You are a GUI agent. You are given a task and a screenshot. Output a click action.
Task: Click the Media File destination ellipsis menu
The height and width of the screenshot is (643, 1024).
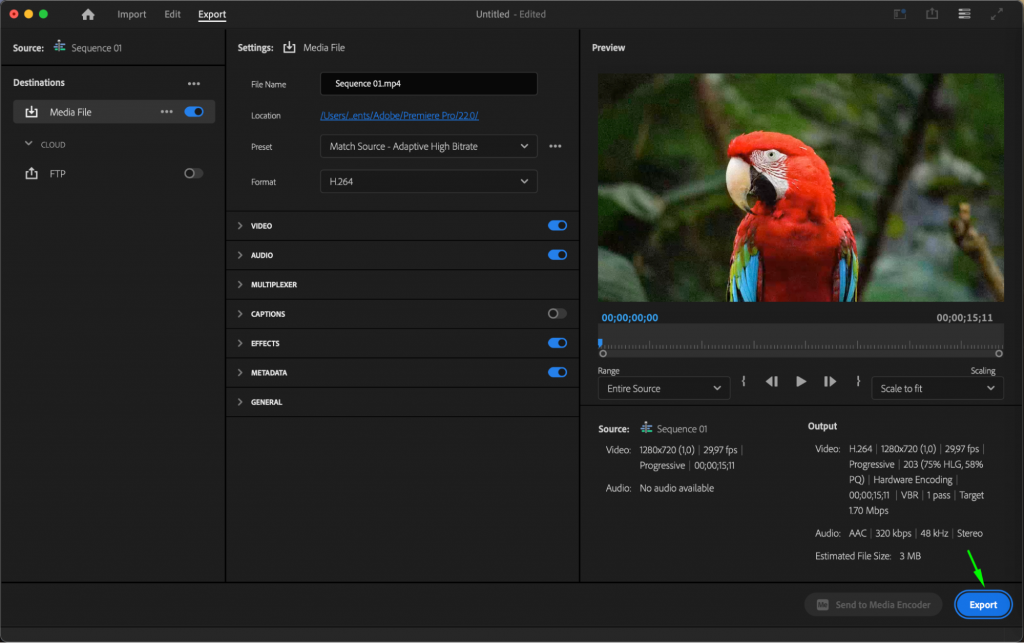pos(166,112)
